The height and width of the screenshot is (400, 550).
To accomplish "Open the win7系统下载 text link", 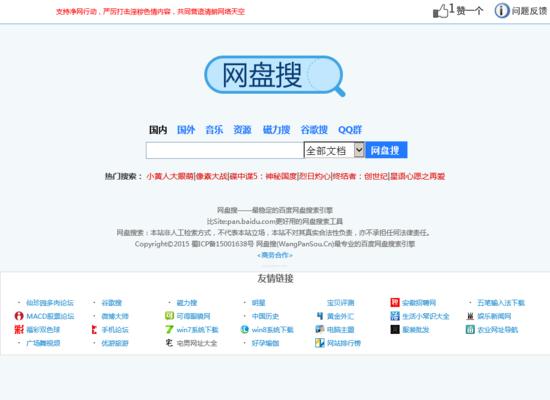I will 197,329.
